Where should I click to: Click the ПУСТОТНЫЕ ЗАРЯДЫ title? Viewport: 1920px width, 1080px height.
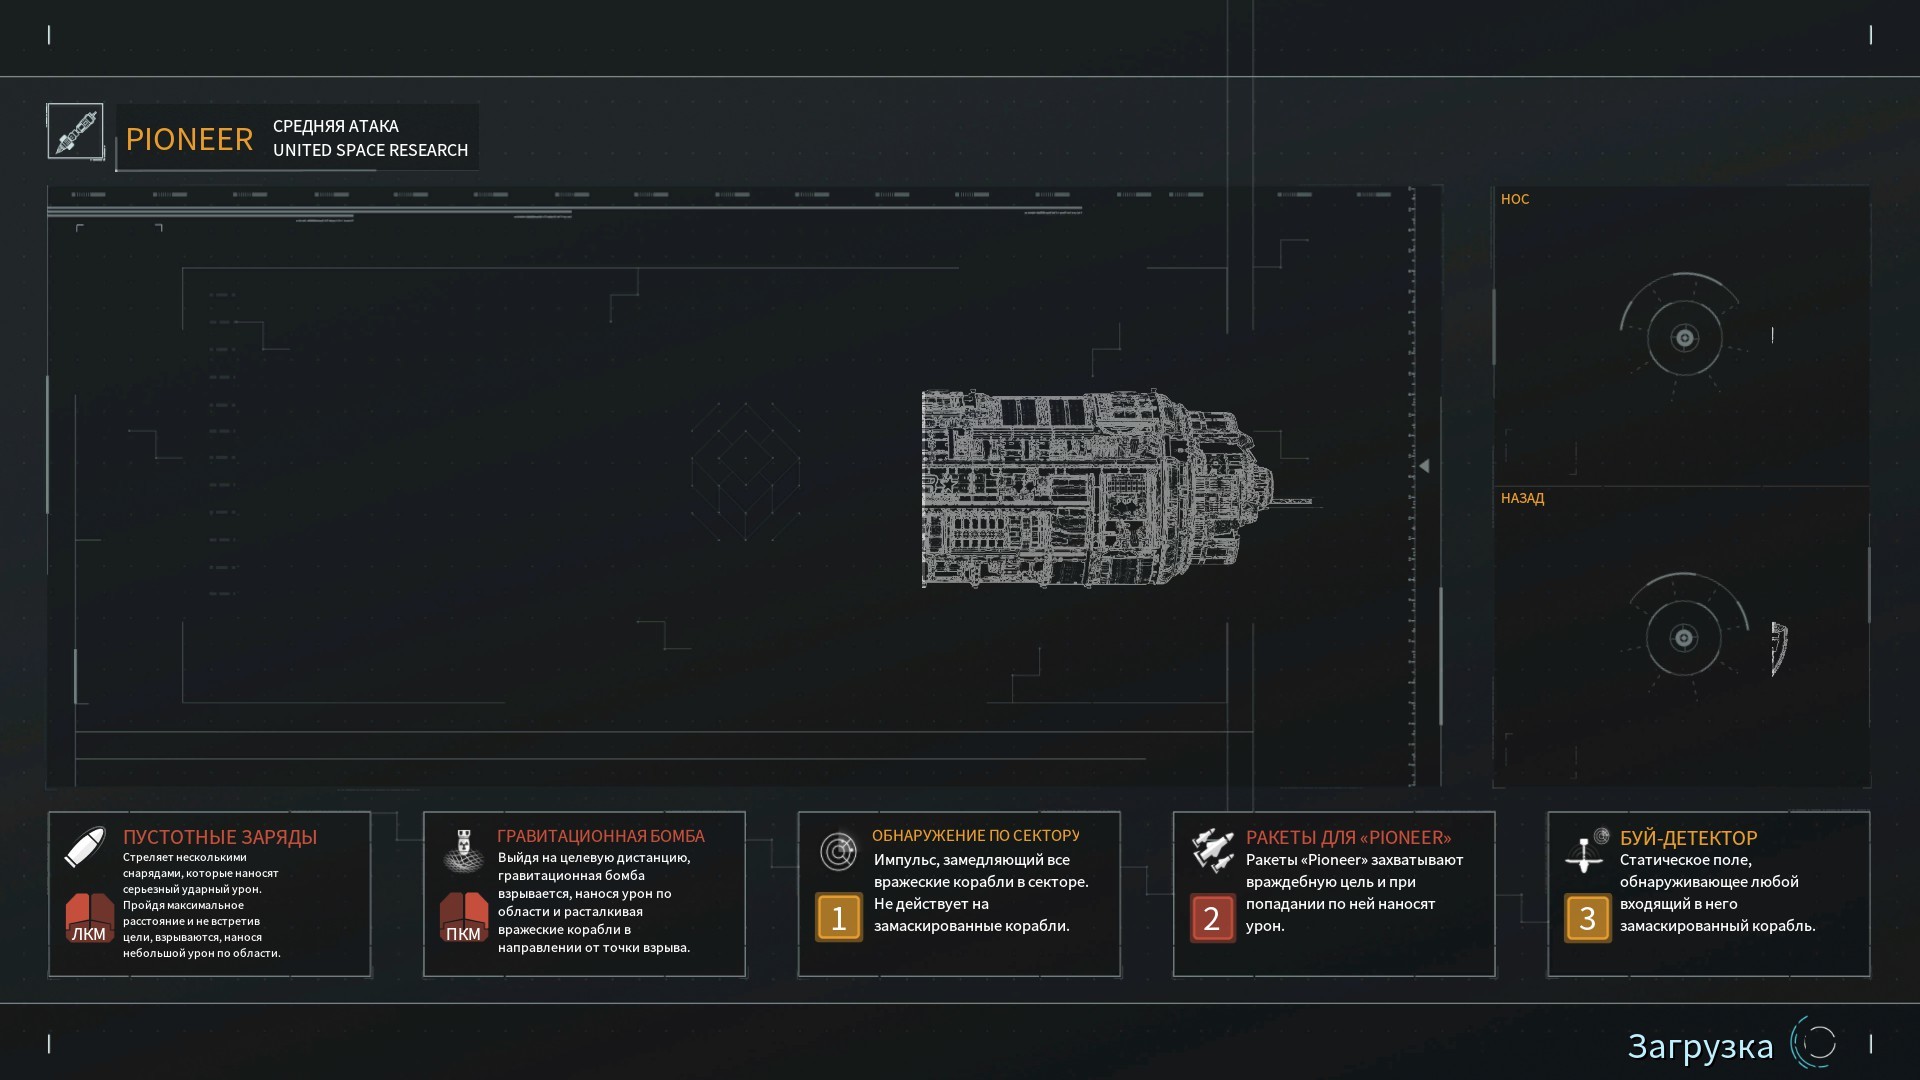(x=220, y=837)
